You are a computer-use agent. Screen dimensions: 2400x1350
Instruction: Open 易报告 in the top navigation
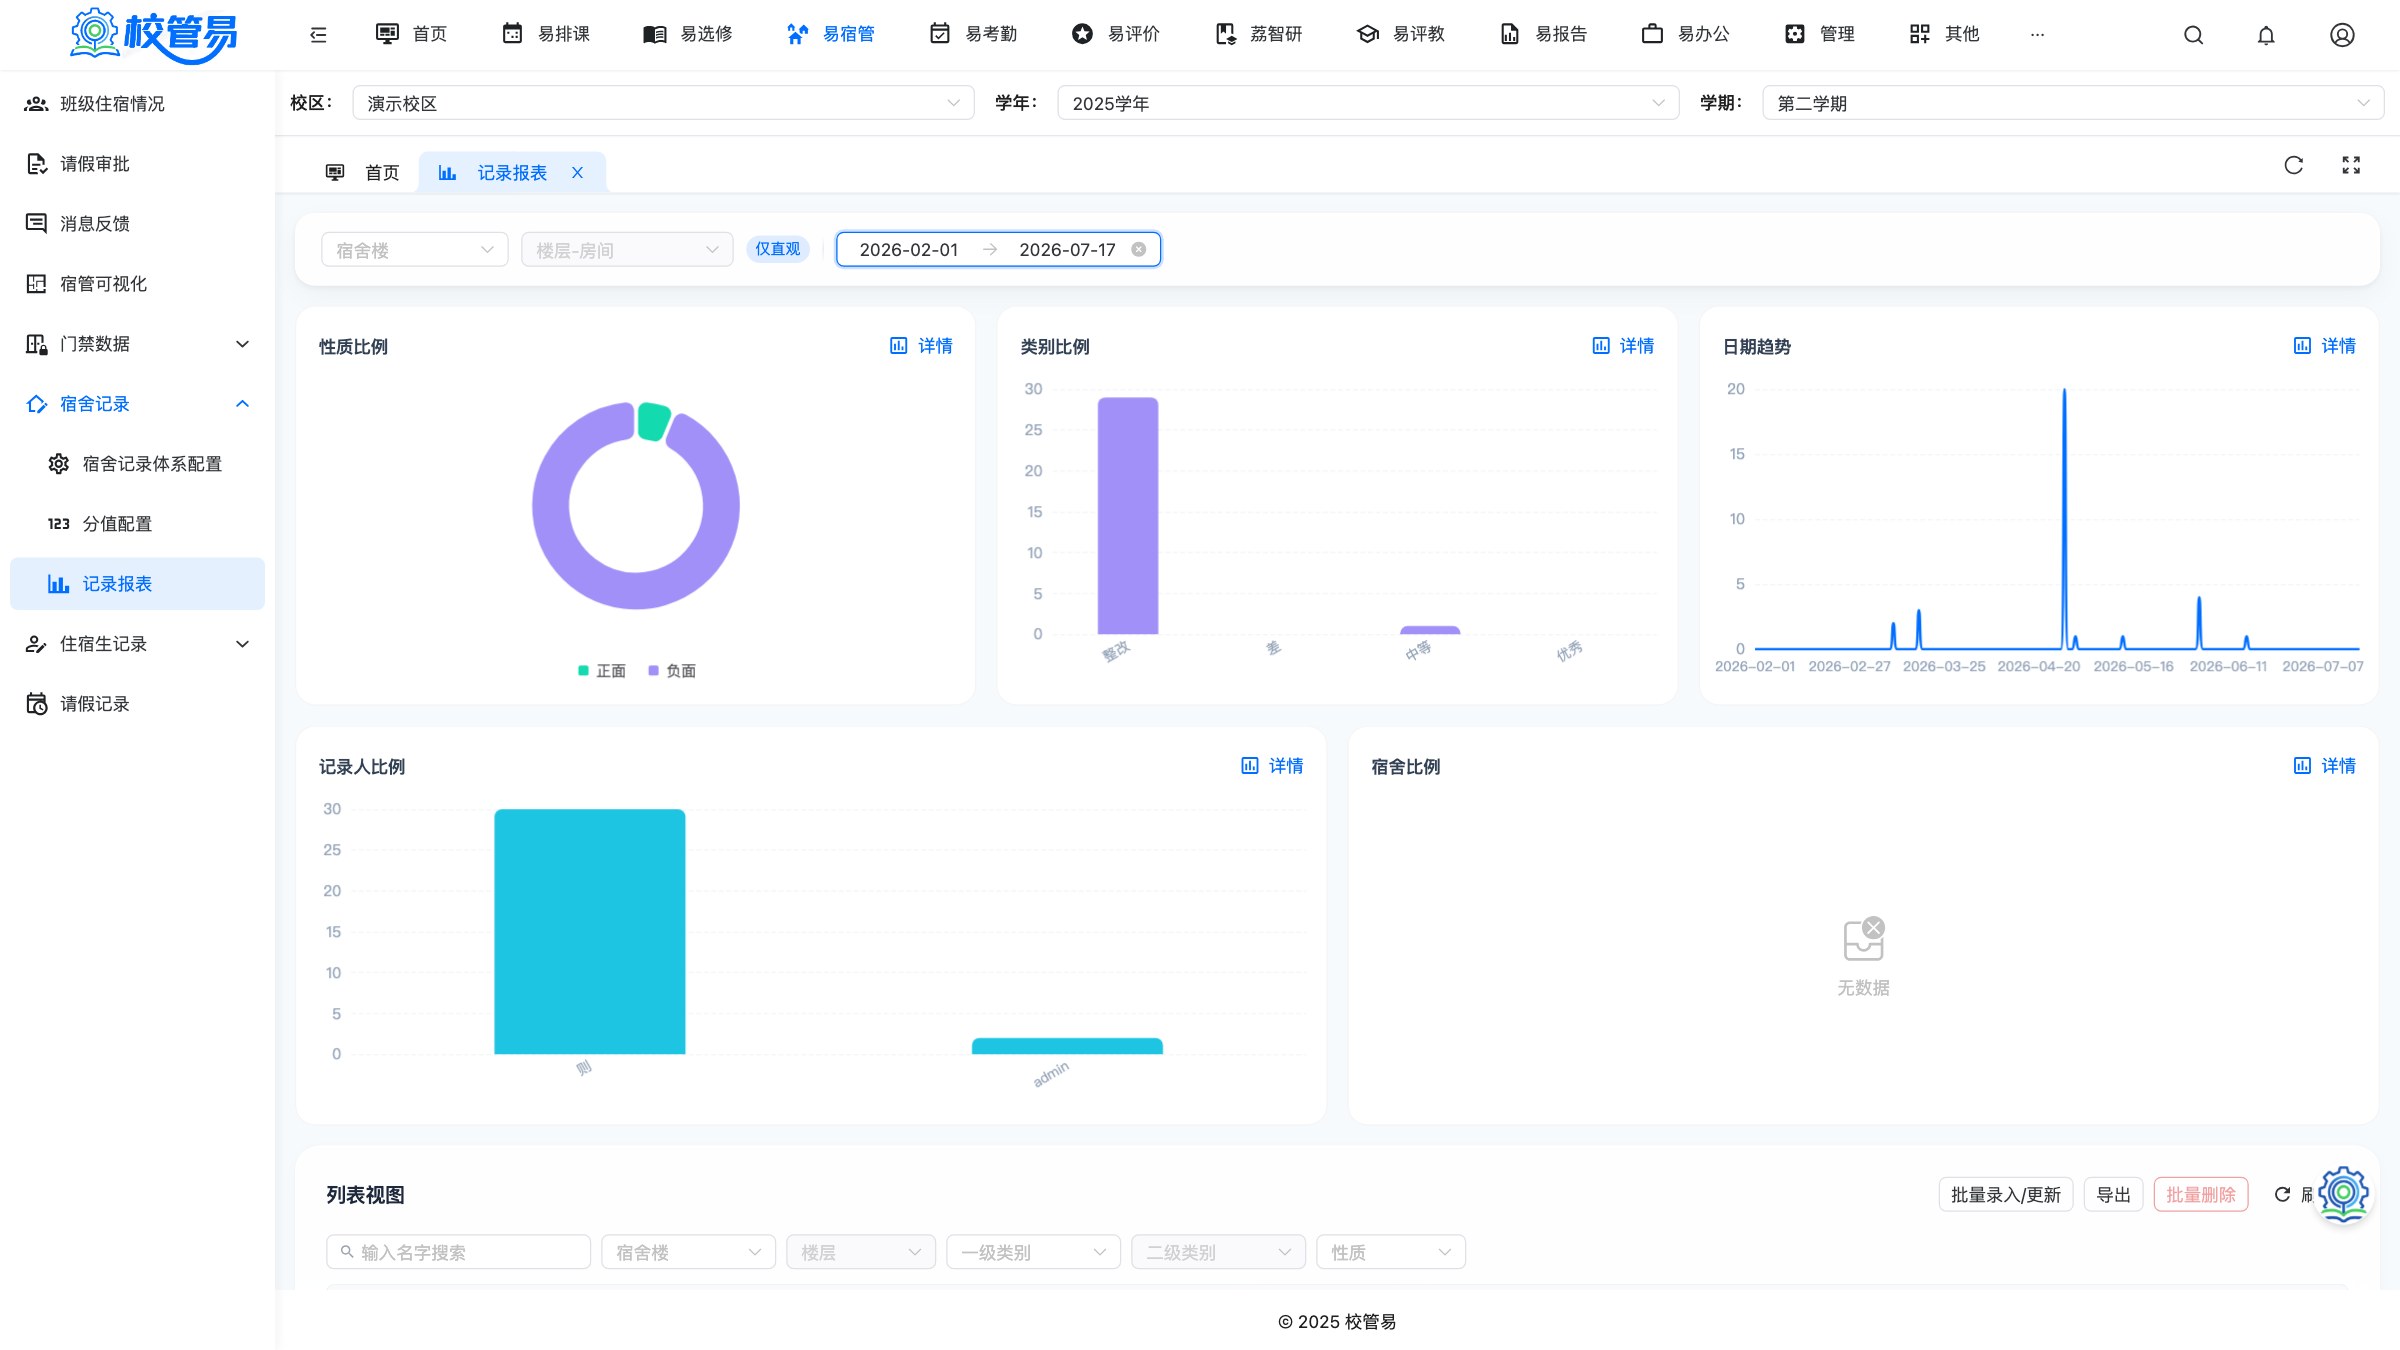coord(1543,34)
